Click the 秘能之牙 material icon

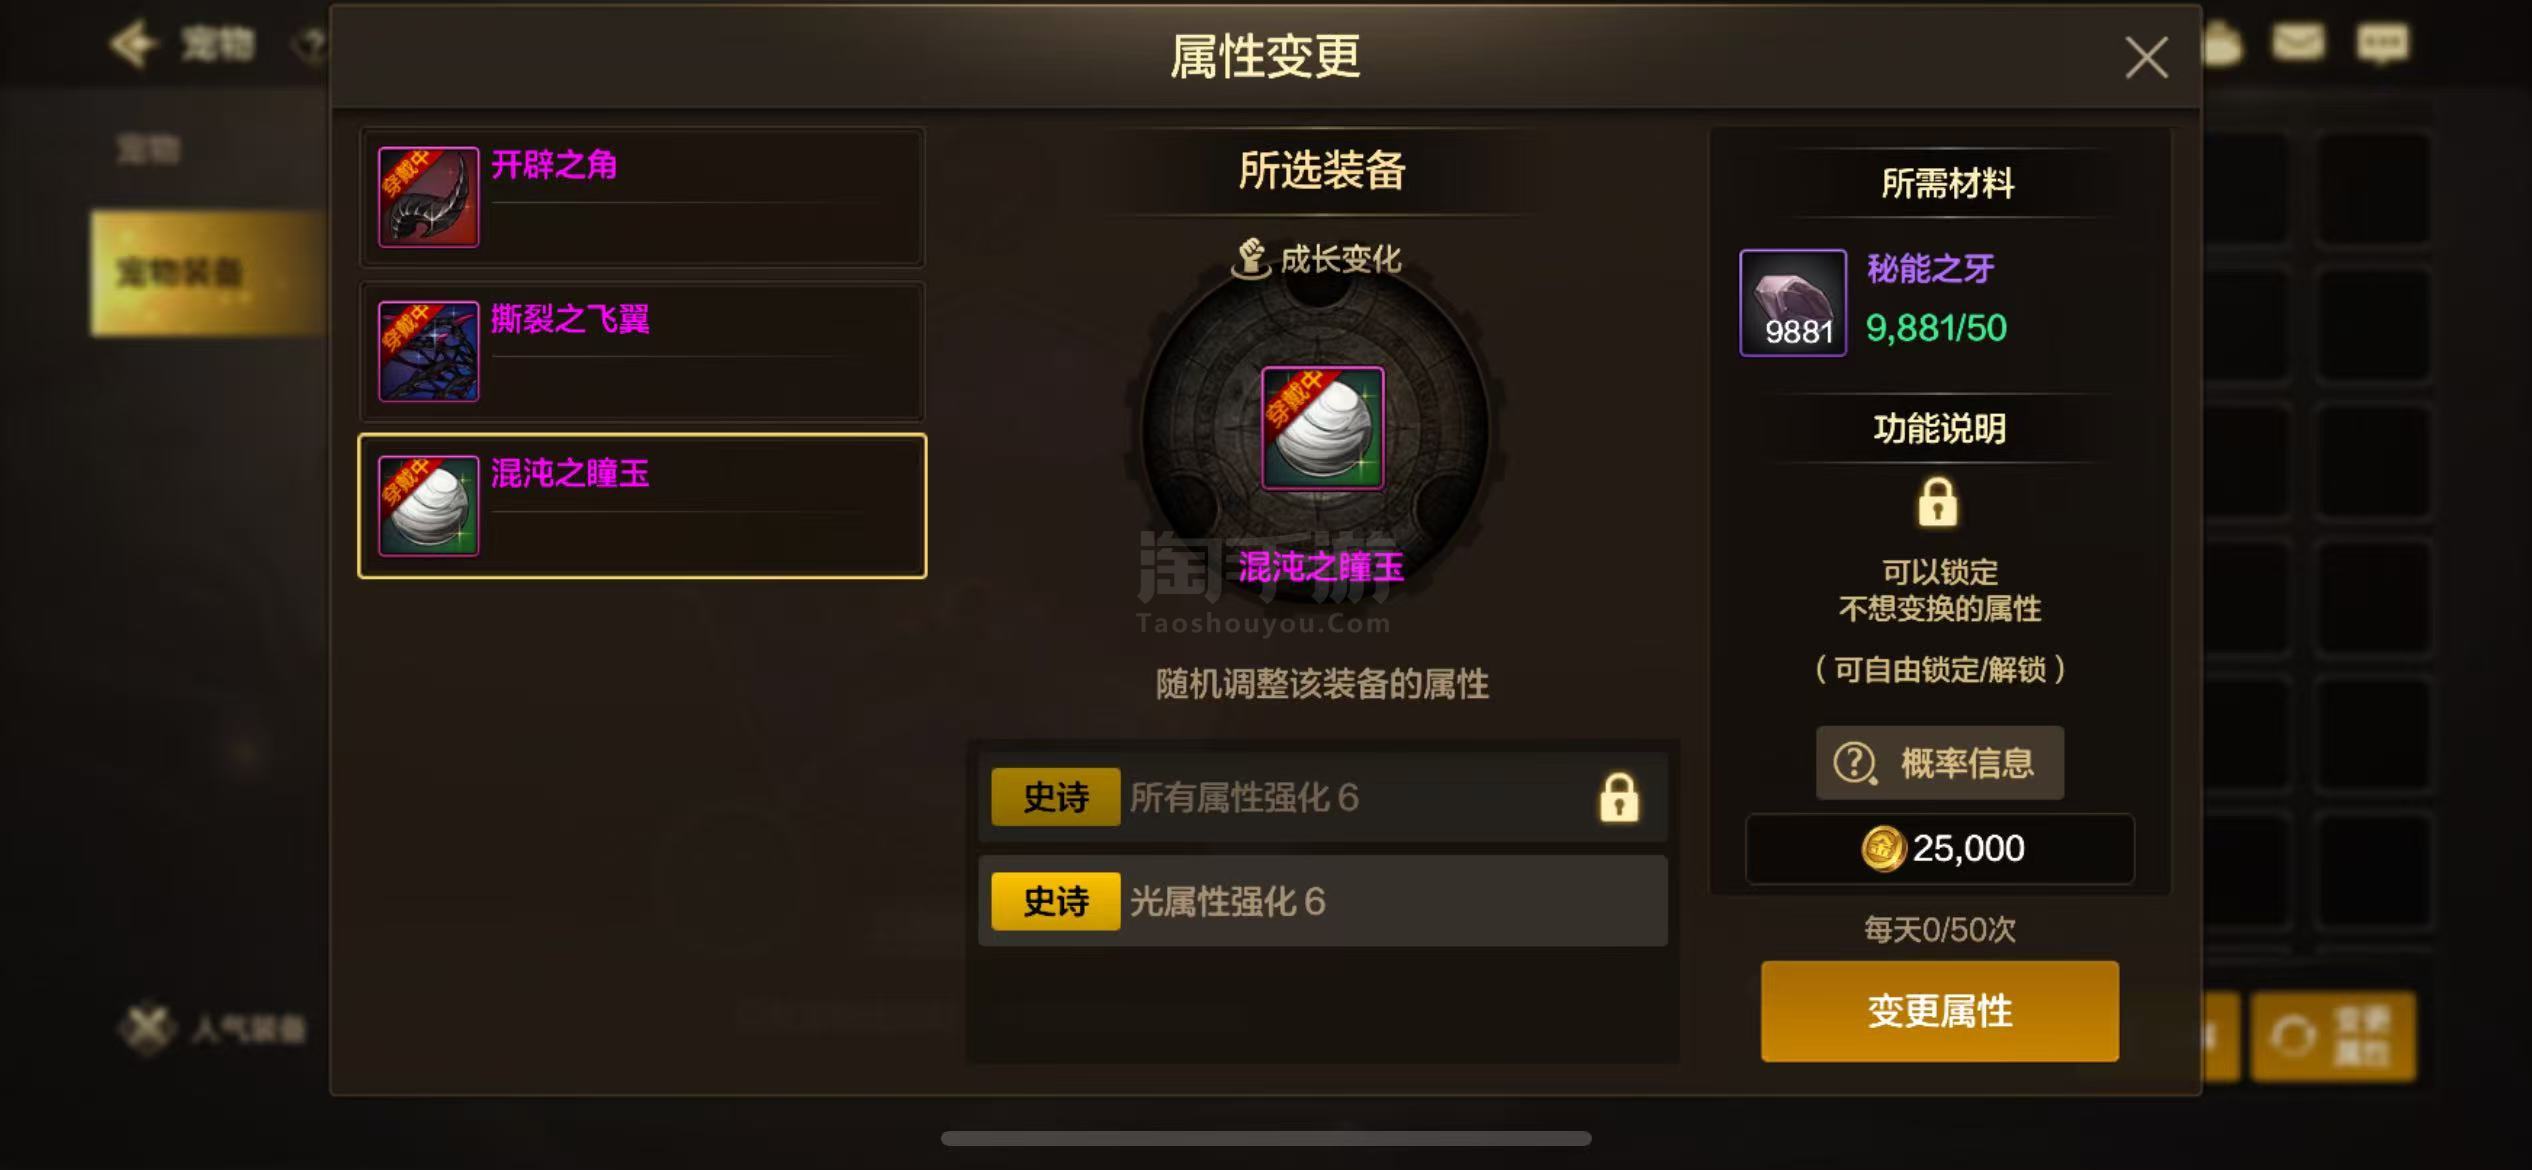click(1793, 302)
